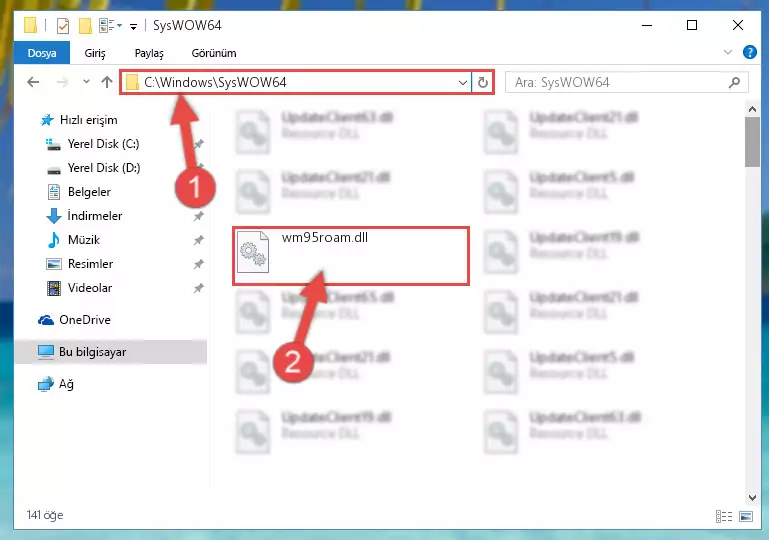The height and width of the screenshot is (540, 769).
Task: Open the Videolar folder
Action: tap(90, 288)
